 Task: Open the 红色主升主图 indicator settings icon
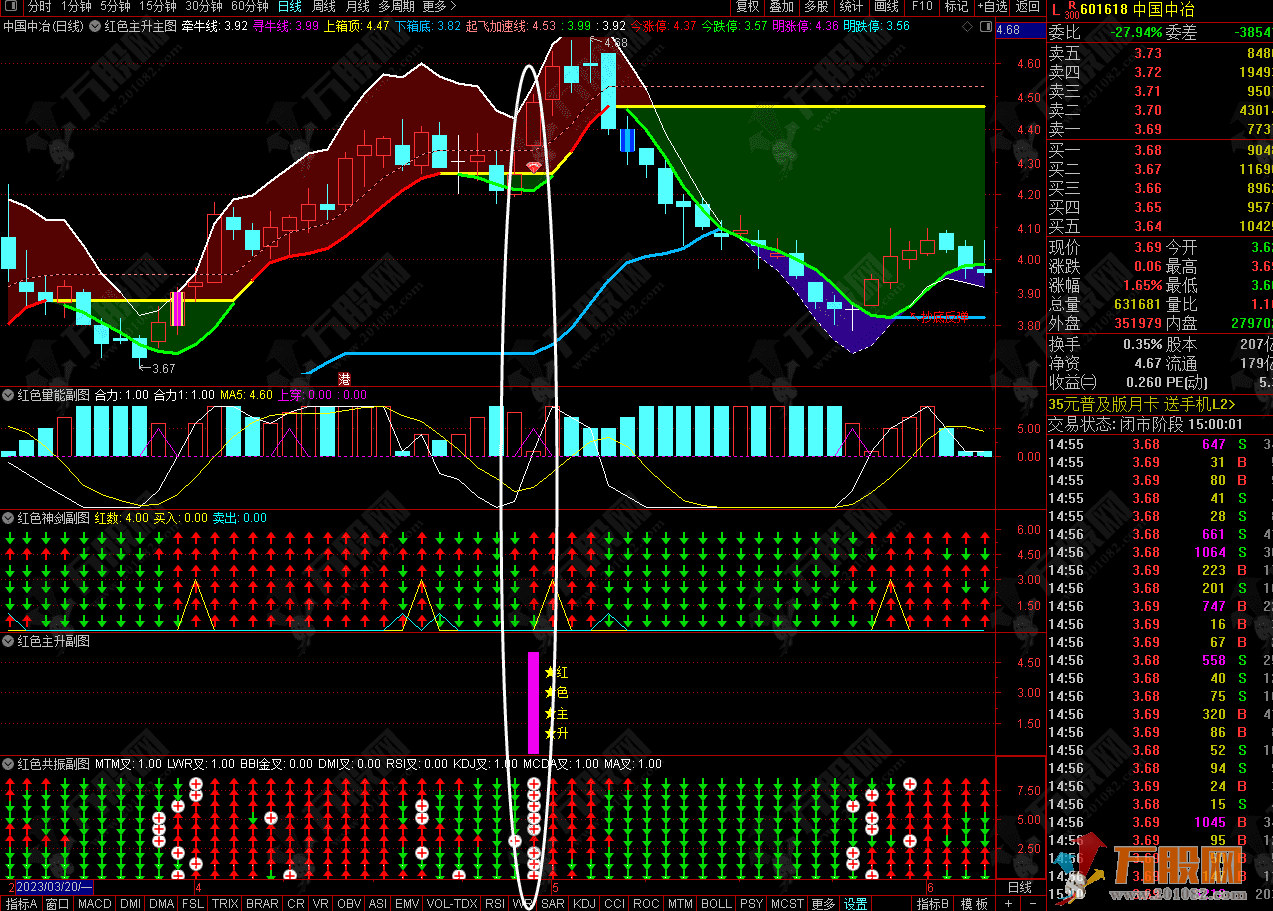(95, 26)
